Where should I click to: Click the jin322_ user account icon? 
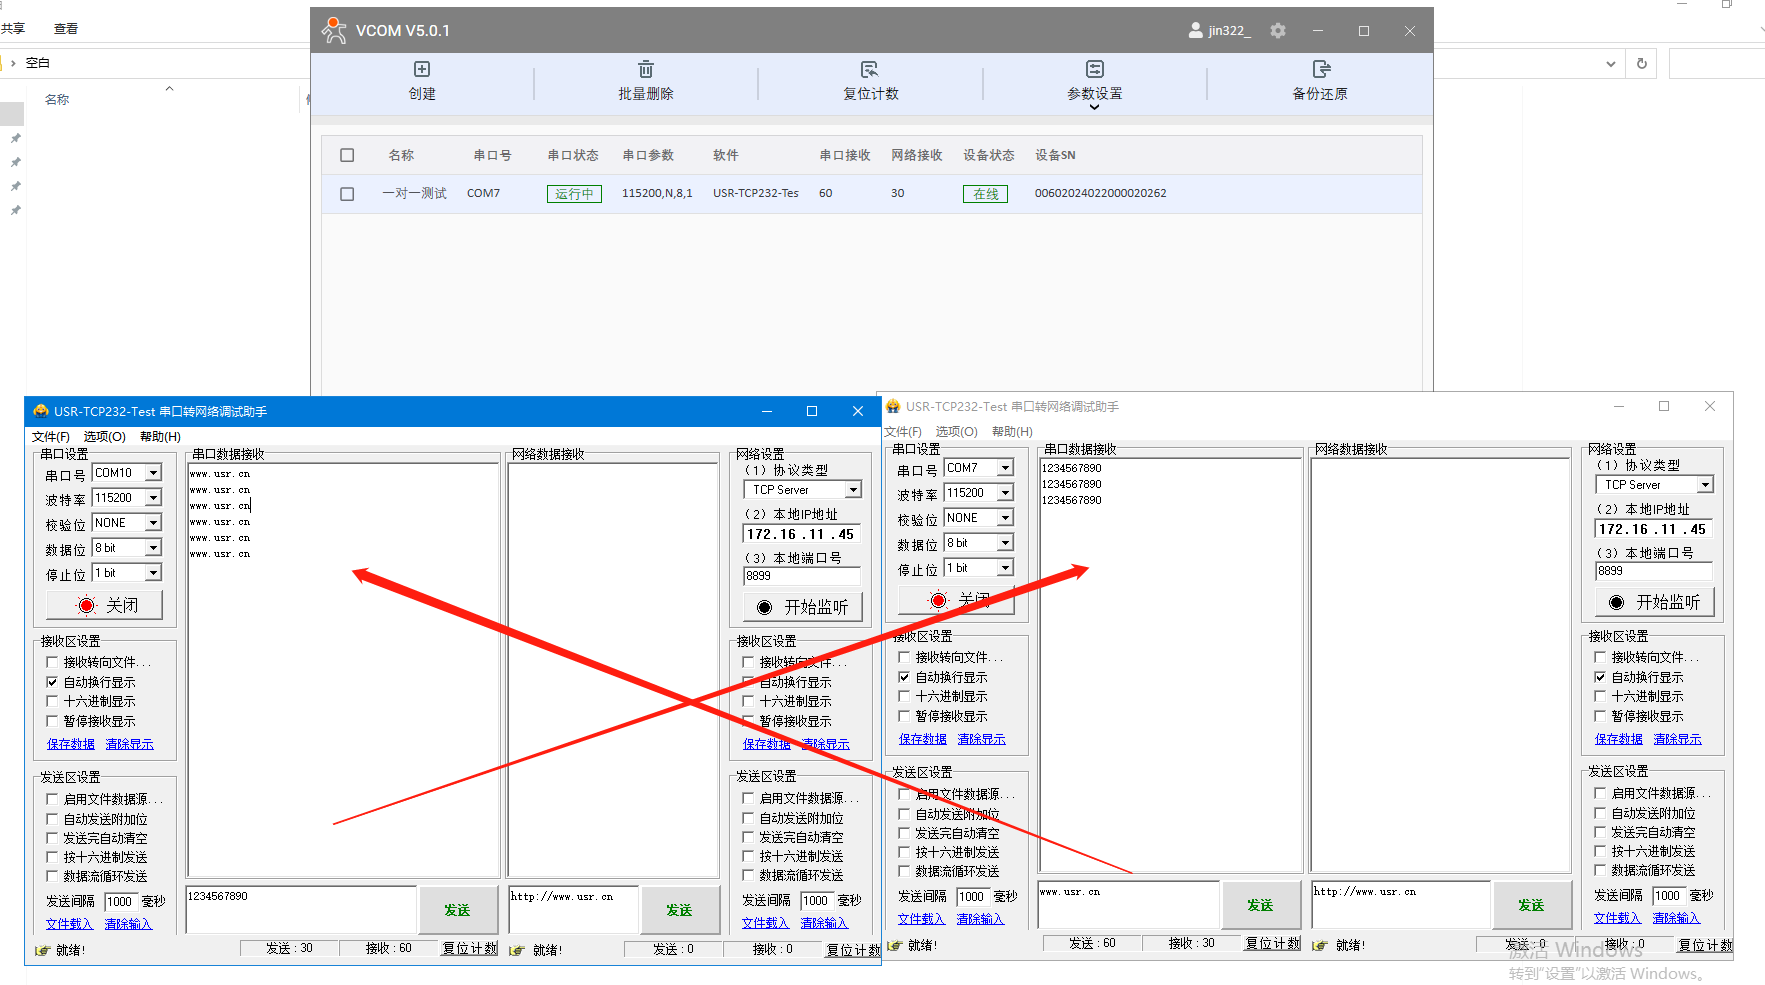(1196, 31)
